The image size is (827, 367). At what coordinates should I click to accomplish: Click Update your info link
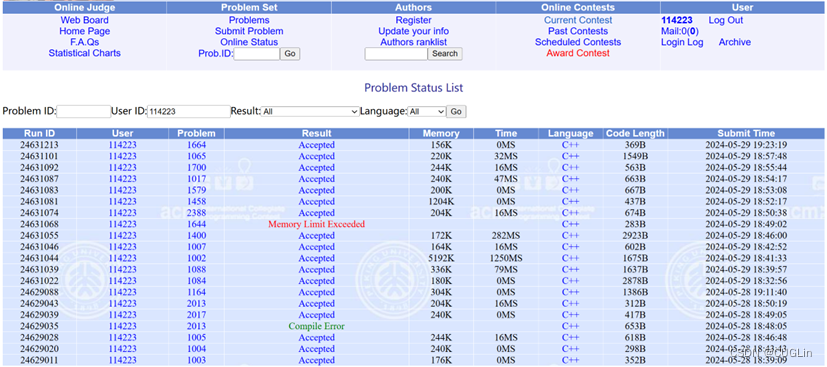pyautogui.click(x=414, y=31)
